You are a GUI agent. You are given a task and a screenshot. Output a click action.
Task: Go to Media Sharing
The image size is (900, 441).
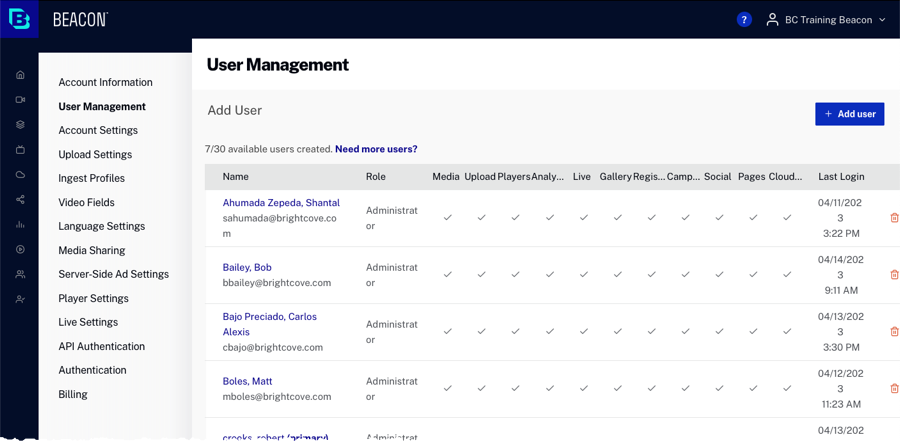[92, 250]
